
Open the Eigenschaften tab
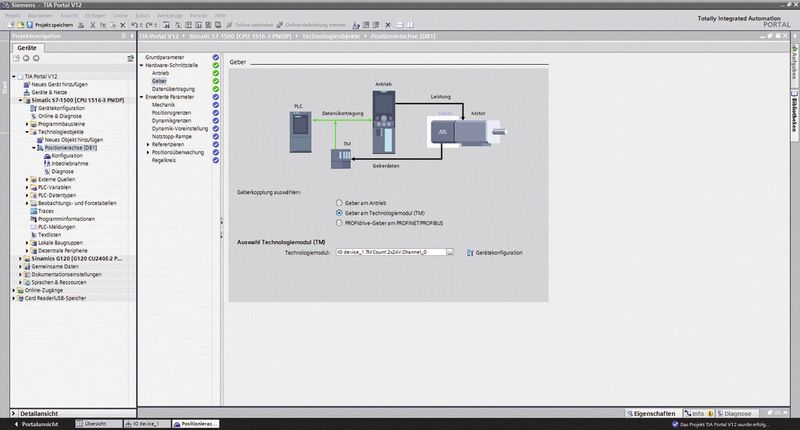pos(652,414)
